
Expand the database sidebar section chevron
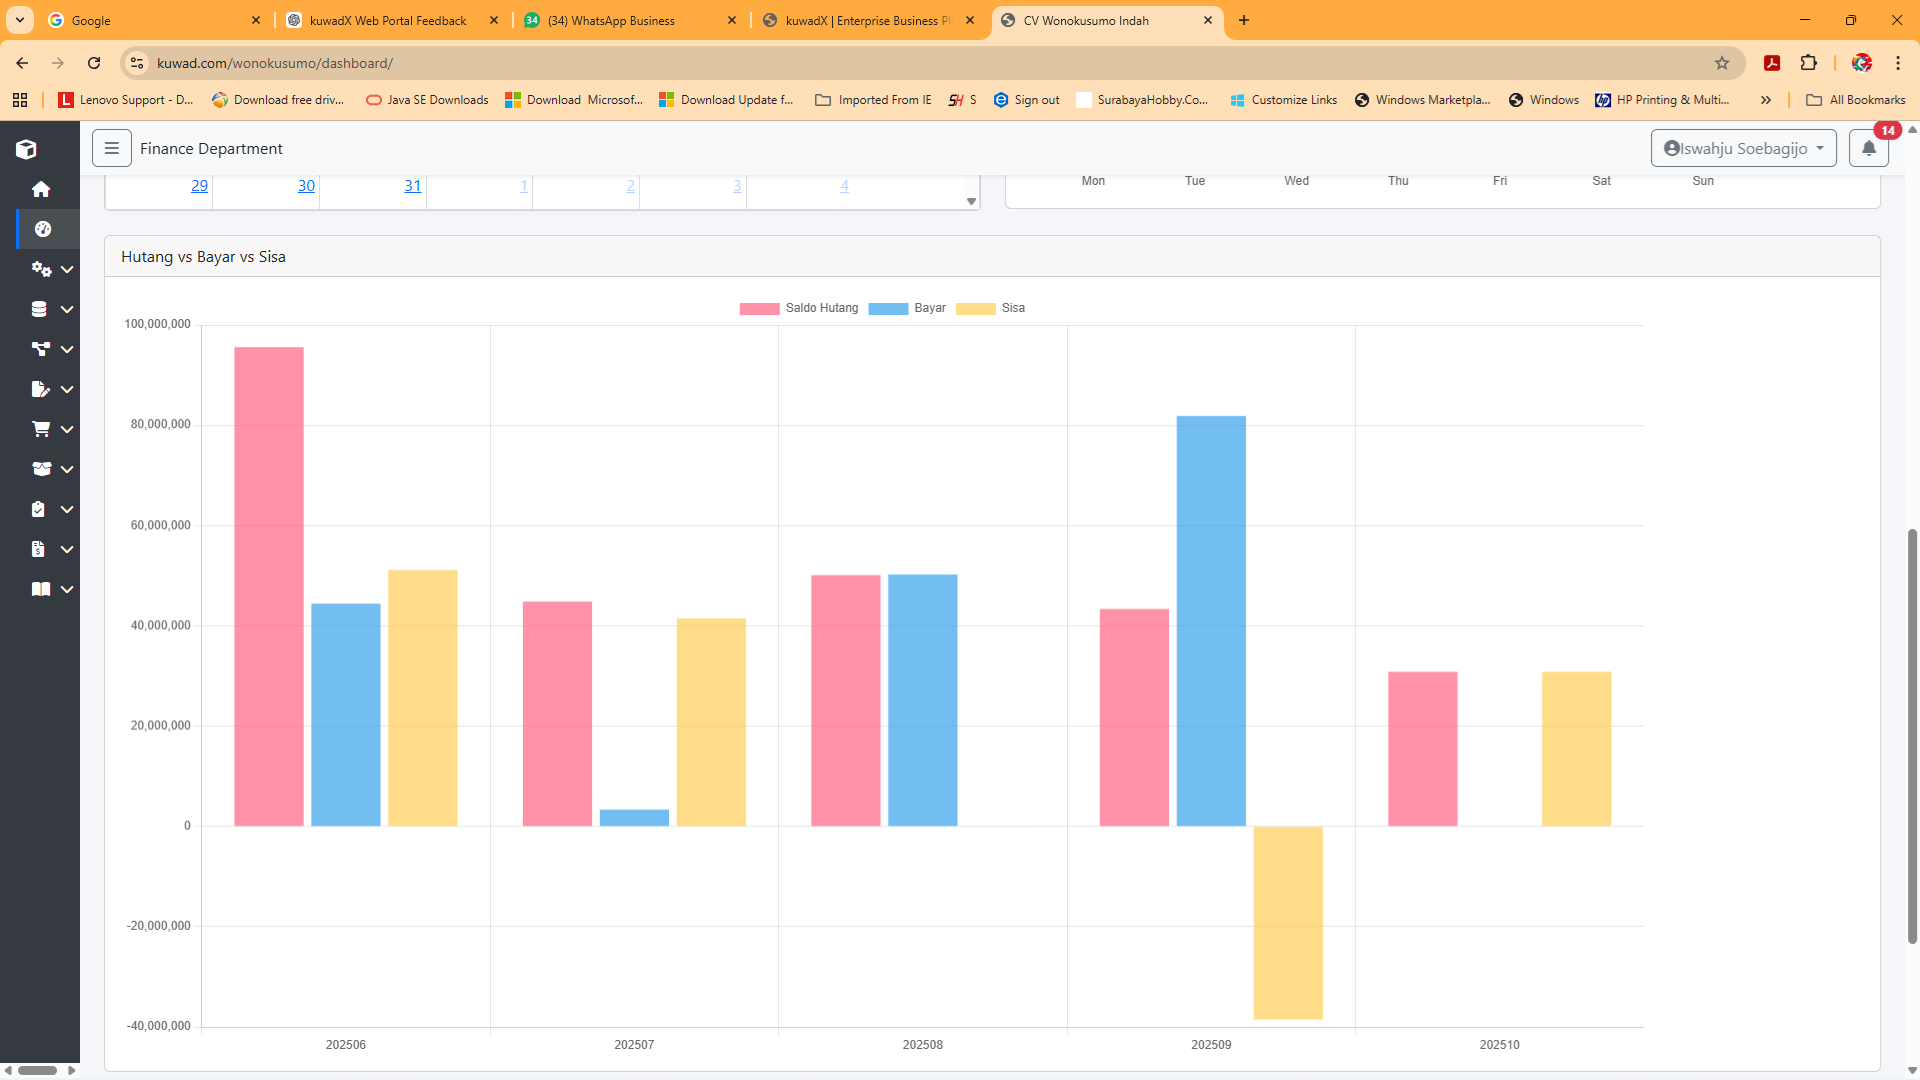click(66, 309)
